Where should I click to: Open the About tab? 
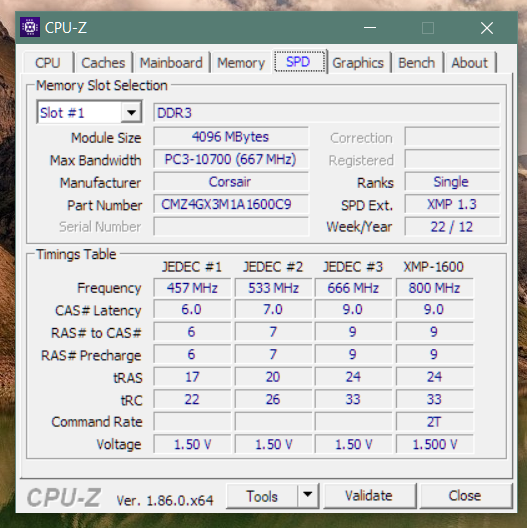click(469, 63)
